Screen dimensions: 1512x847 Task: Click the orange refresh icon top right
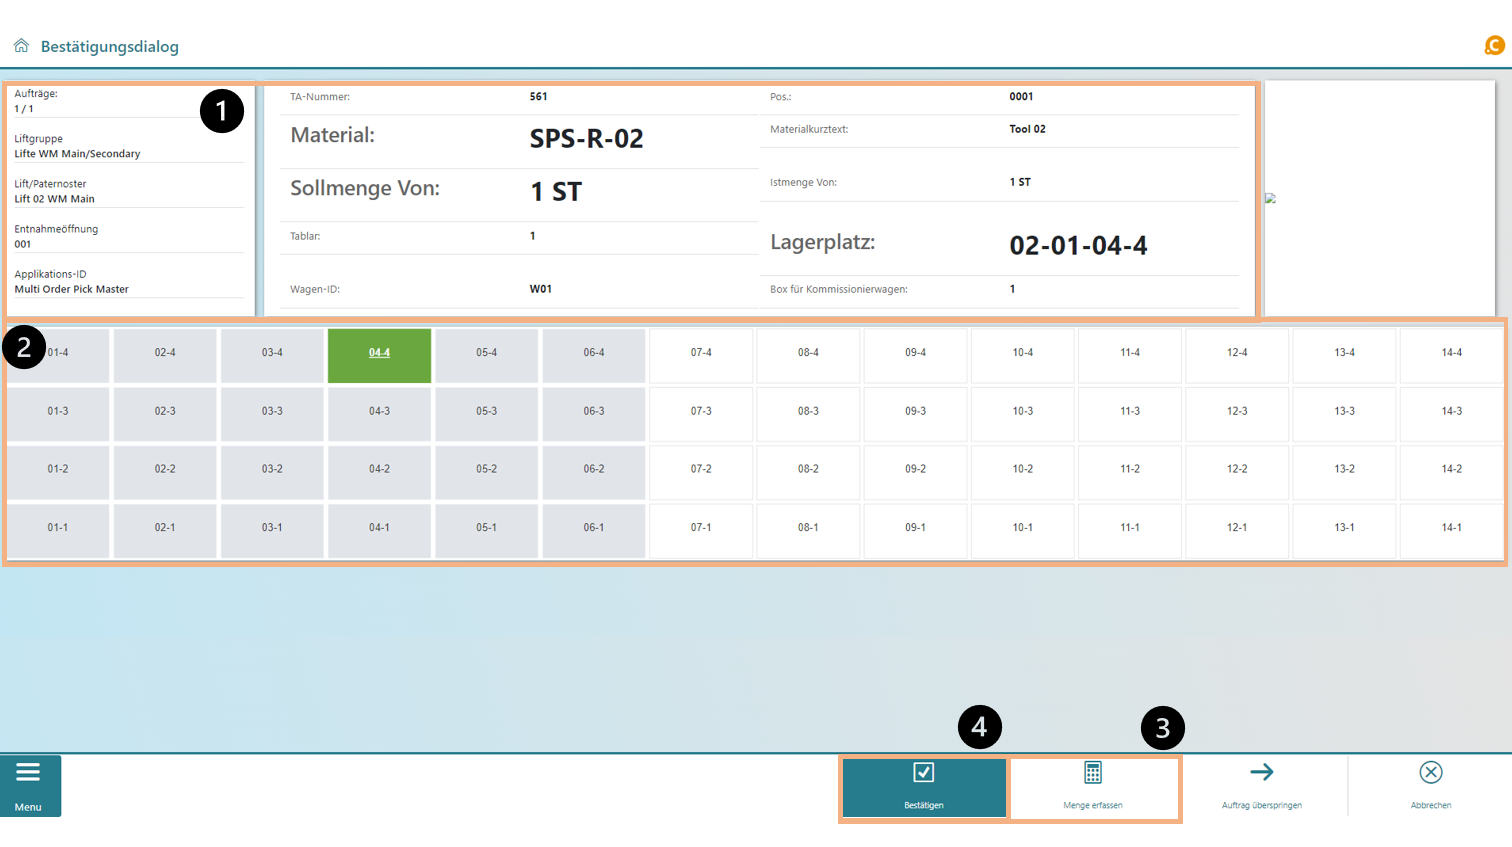pyautogui.click(x=1494, y=46)
